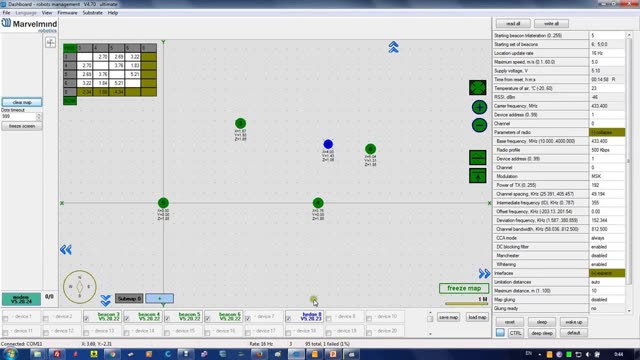Click the double left chevrons on map

[x=66, y=249]
